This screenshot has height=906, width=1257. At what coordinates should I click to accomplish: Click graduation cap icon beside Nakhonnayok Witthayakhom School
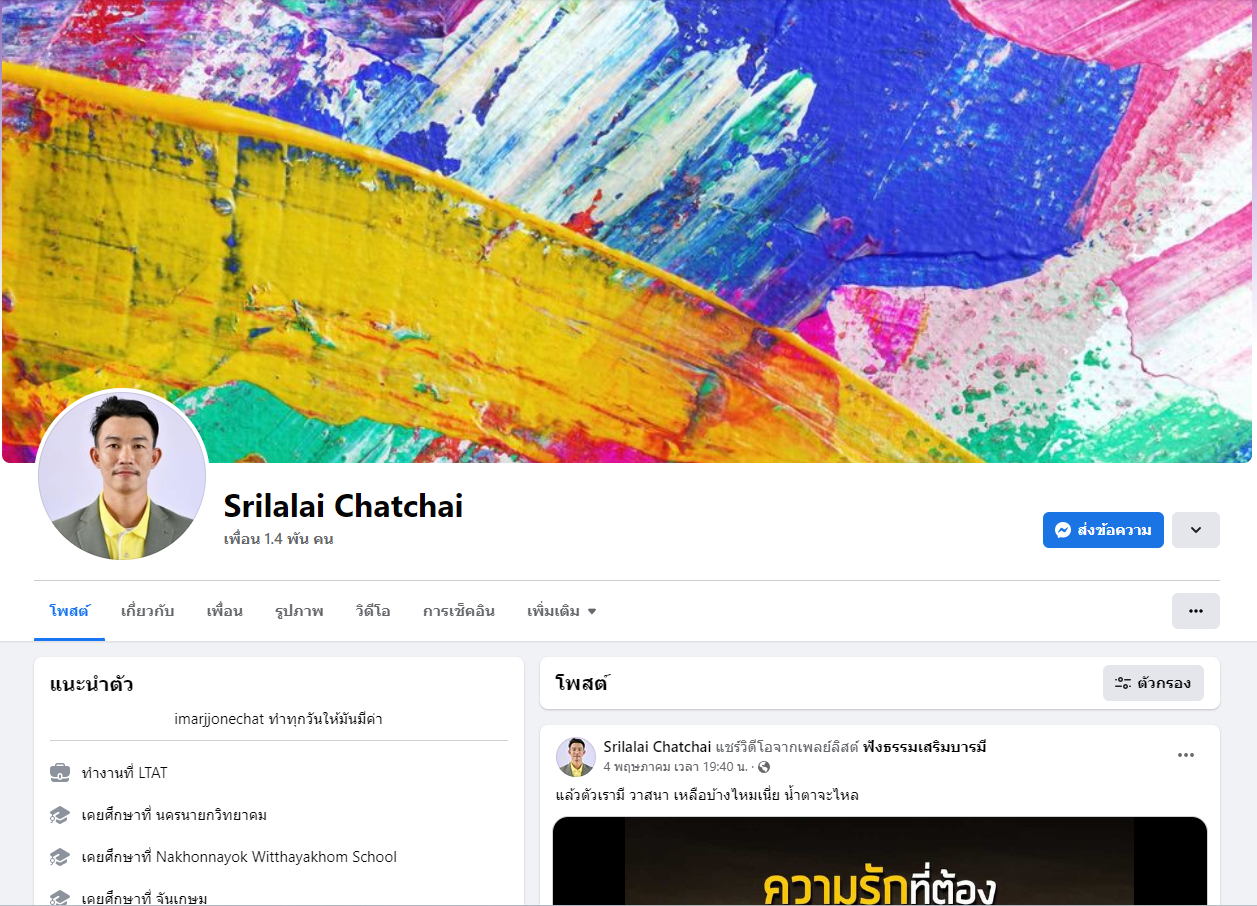coord(60,857)
